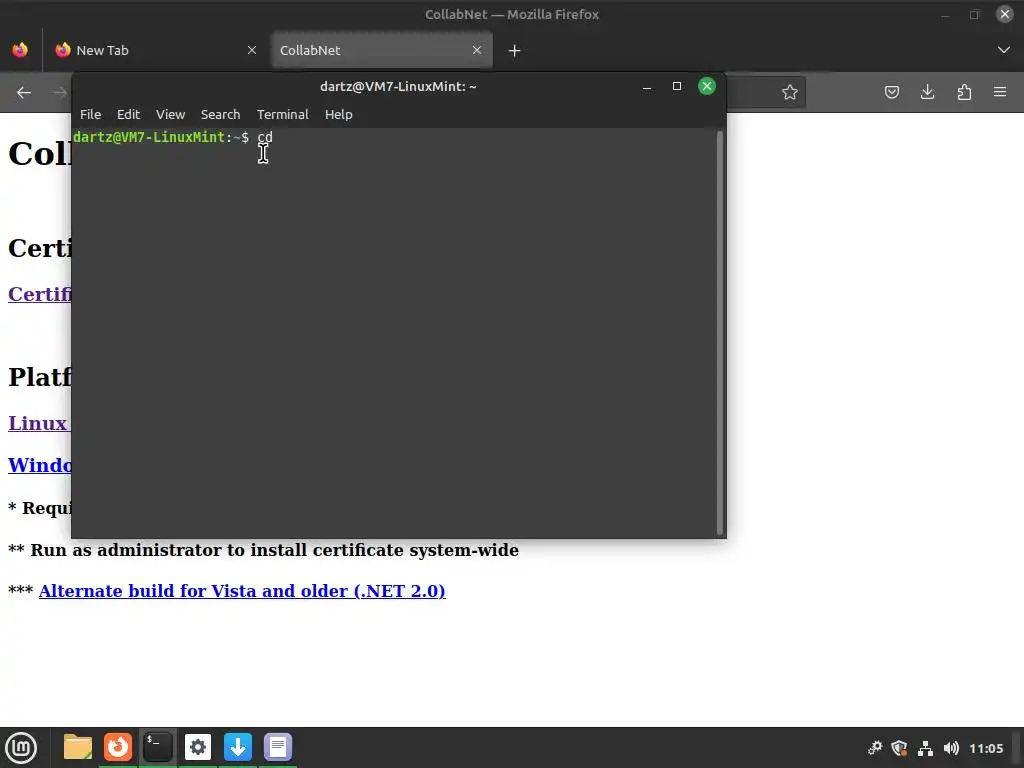The height and width of the screenshot is (768, 1024).
Task: Click the update shield tray icon
Action: pos(899,748)
